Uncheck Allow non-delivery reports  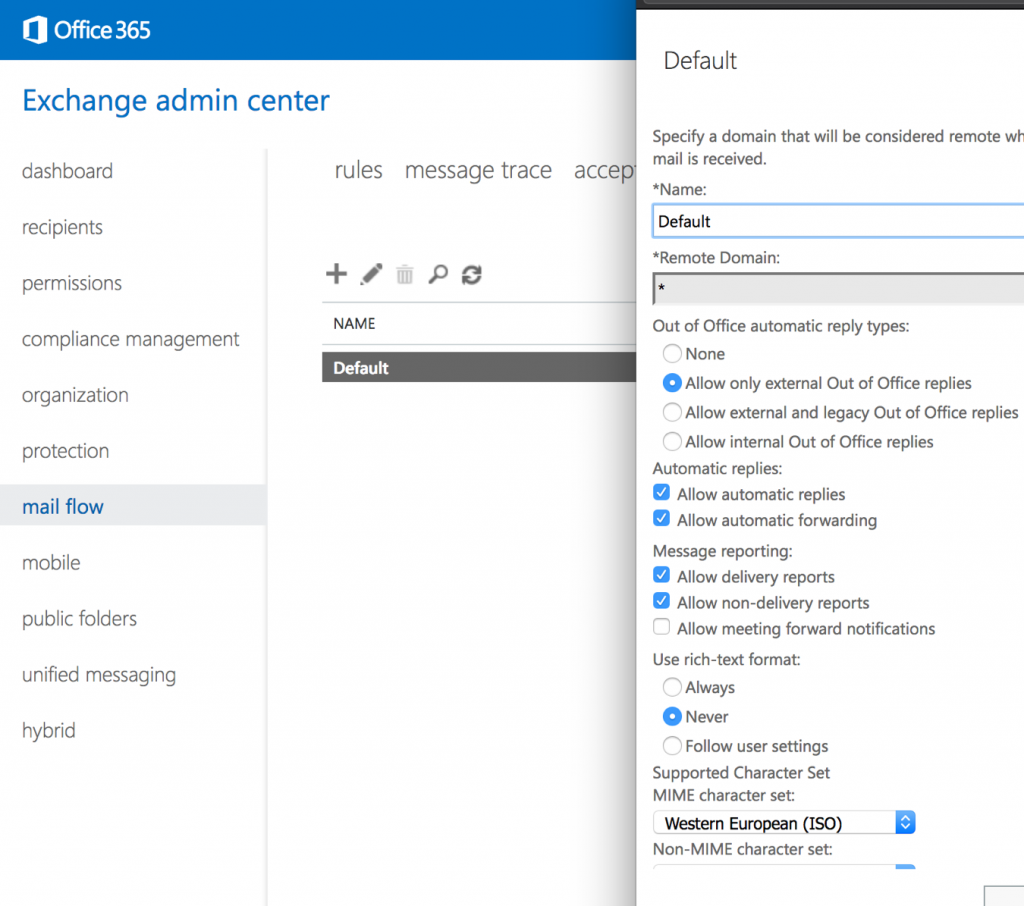click(x=662, y=601)
